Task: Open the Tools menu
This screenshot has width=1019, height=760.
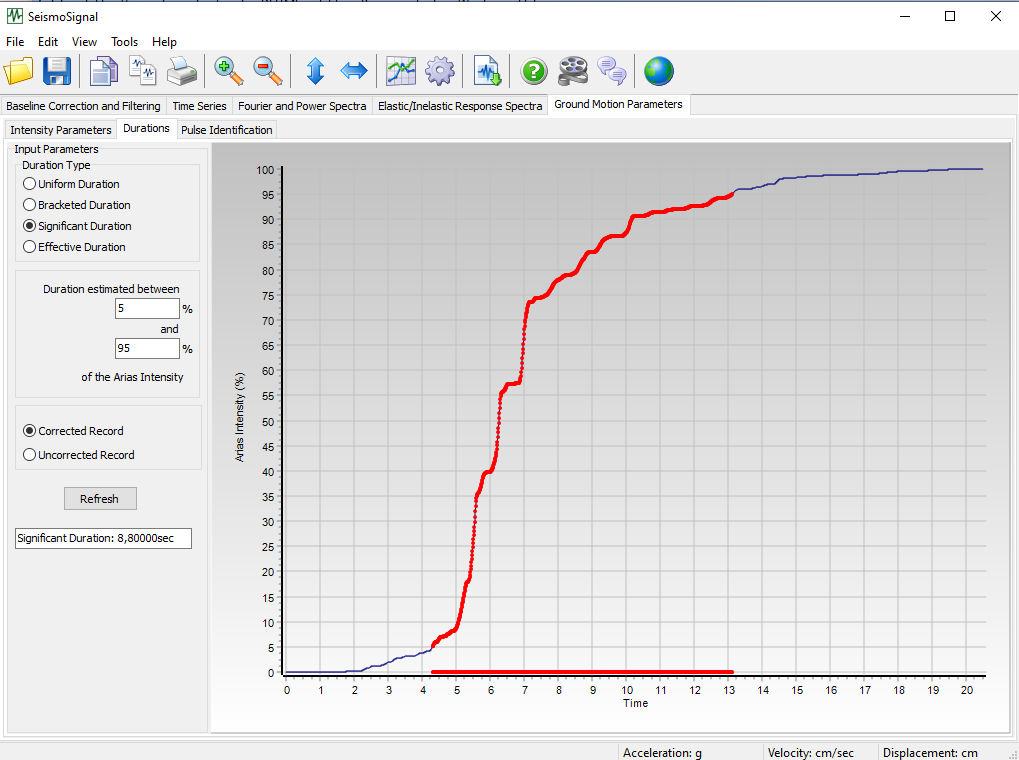Action: click(124, 42)
